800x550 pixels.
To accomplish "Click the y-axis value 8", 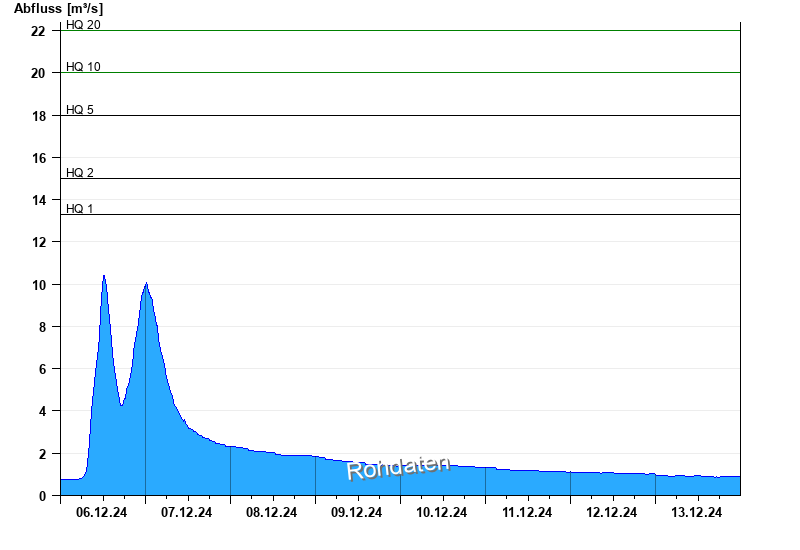I will click(42, 327).
